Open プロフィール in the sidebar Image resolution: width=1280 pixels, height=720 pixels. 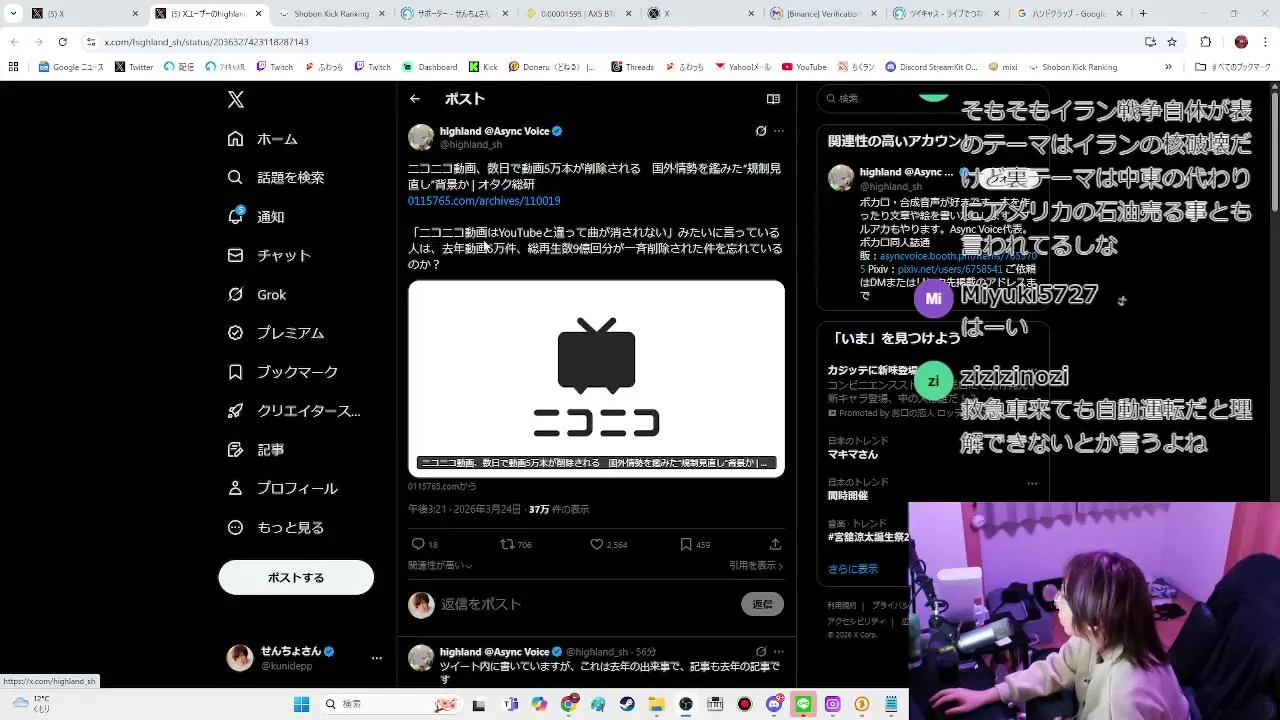pos(283,489)
